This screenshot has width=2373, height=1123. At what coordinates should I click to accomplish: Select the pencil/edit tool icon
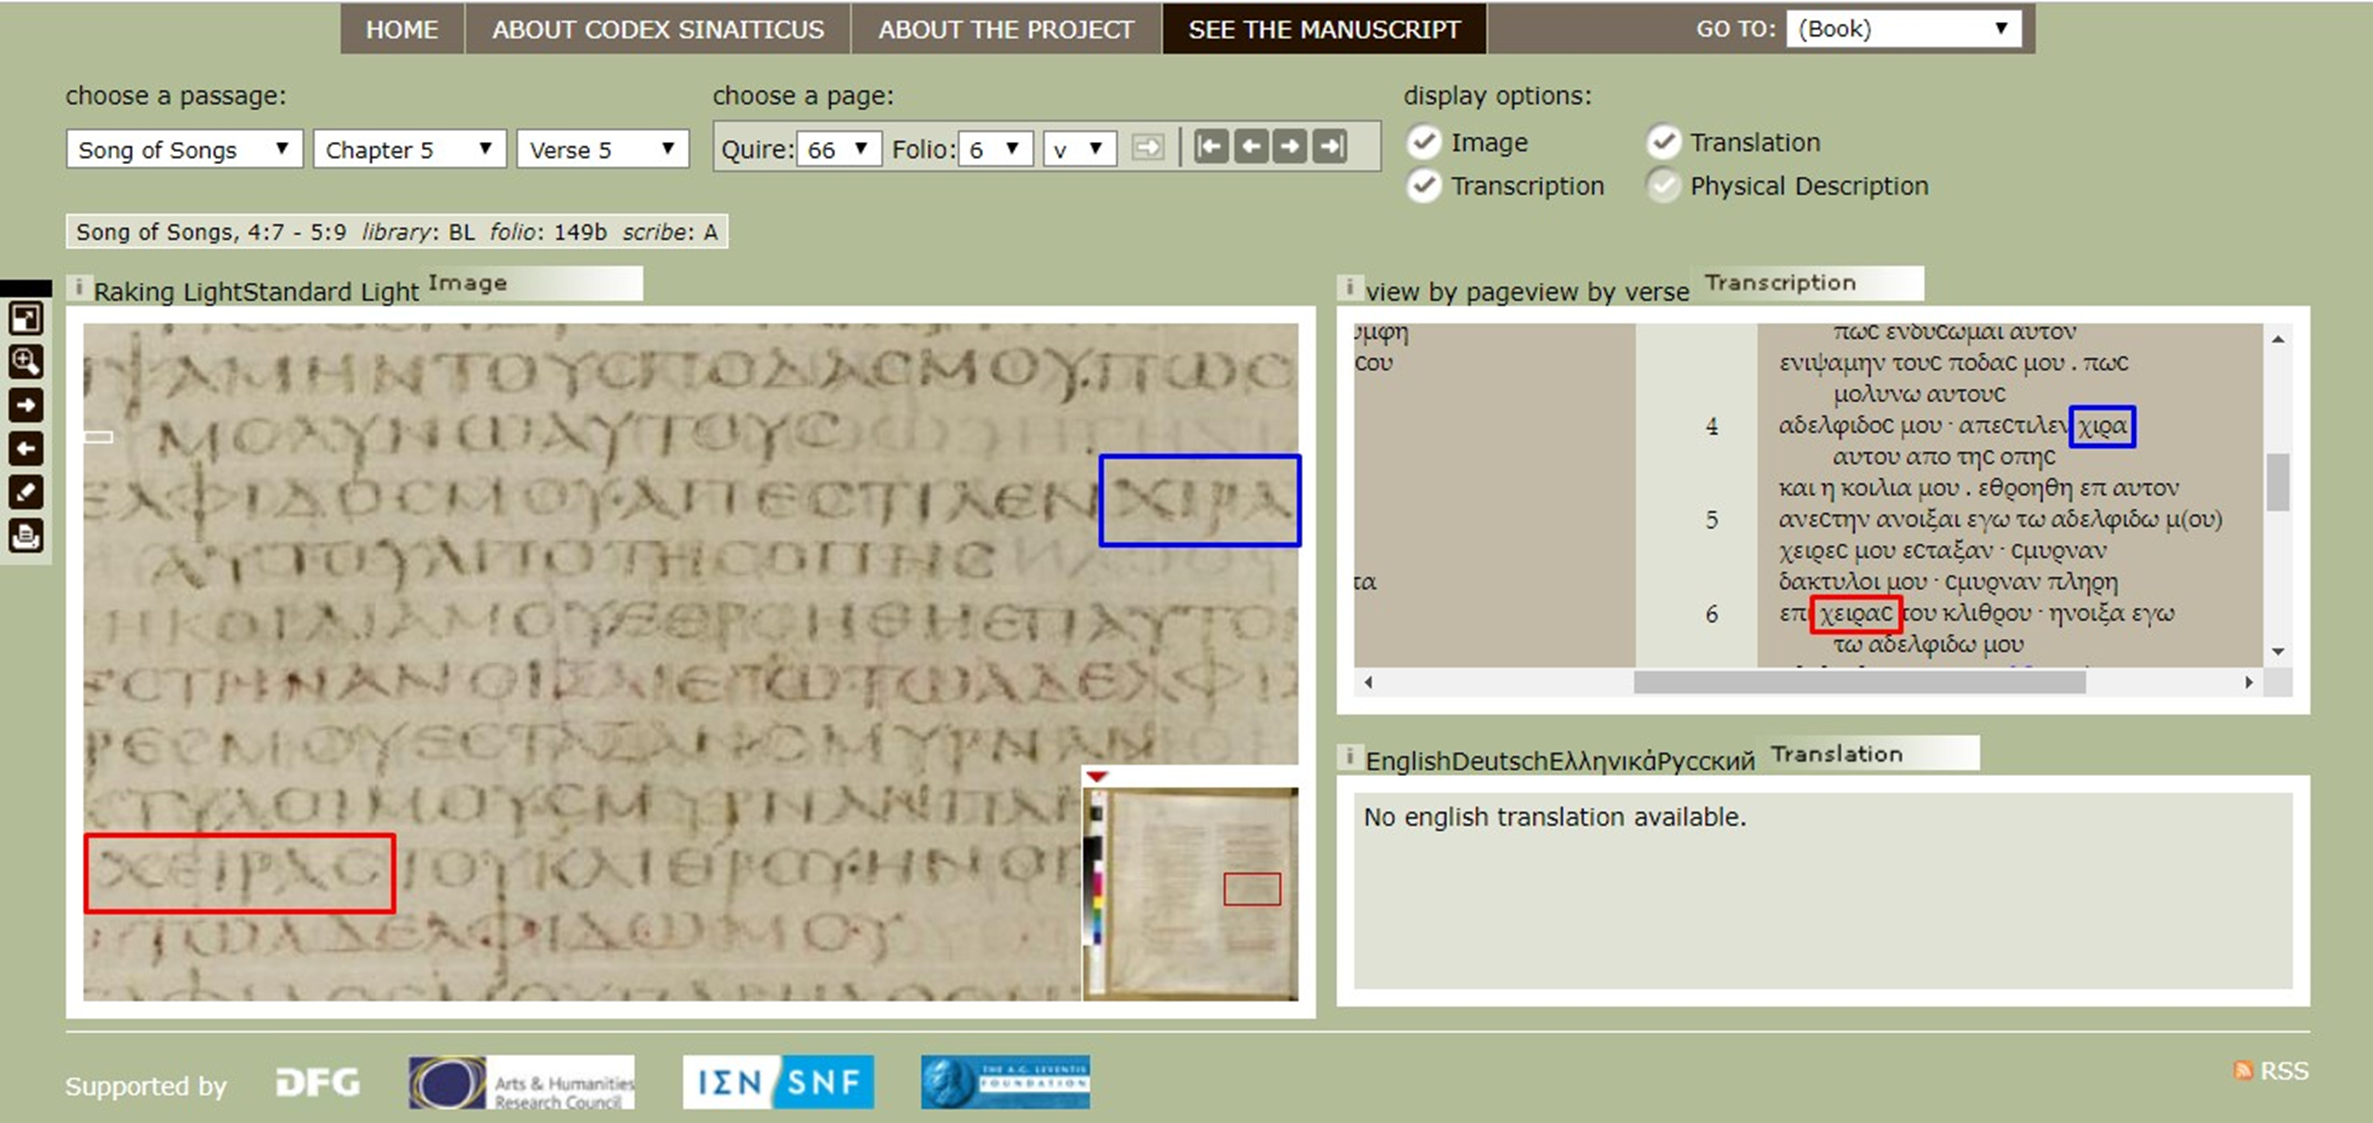point(25,492)
